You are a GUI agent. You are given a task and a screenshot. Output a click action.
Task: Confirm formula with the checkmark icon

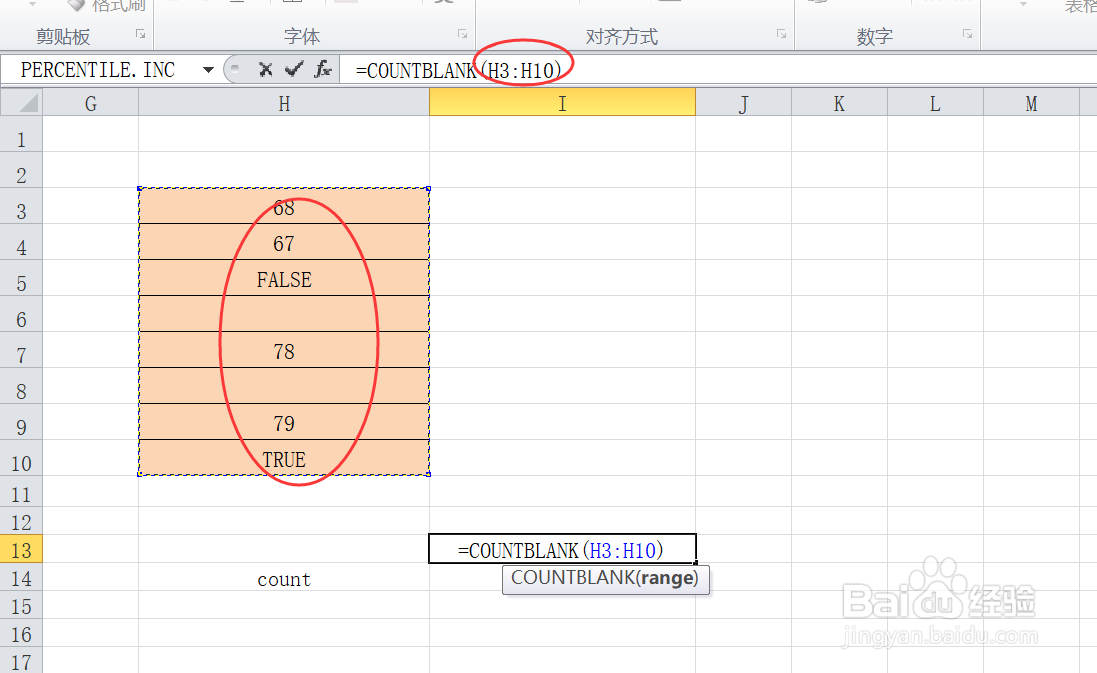(293, 69)
